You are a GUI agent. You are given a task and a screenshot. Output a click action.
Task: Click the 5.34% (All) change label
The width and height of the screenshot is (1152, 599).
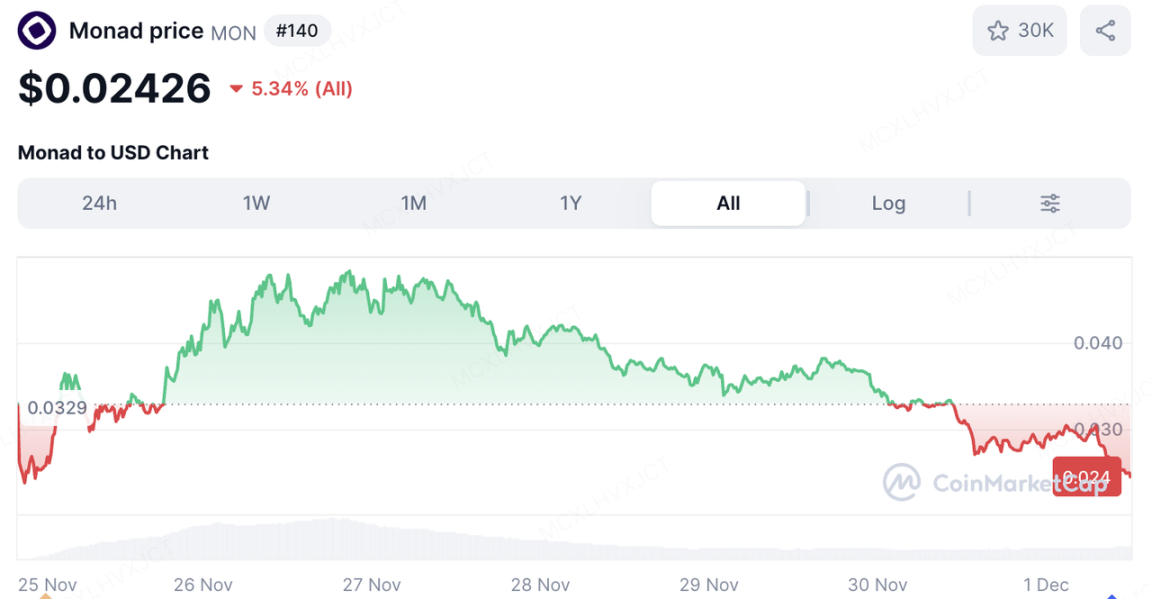pos(302,89)
